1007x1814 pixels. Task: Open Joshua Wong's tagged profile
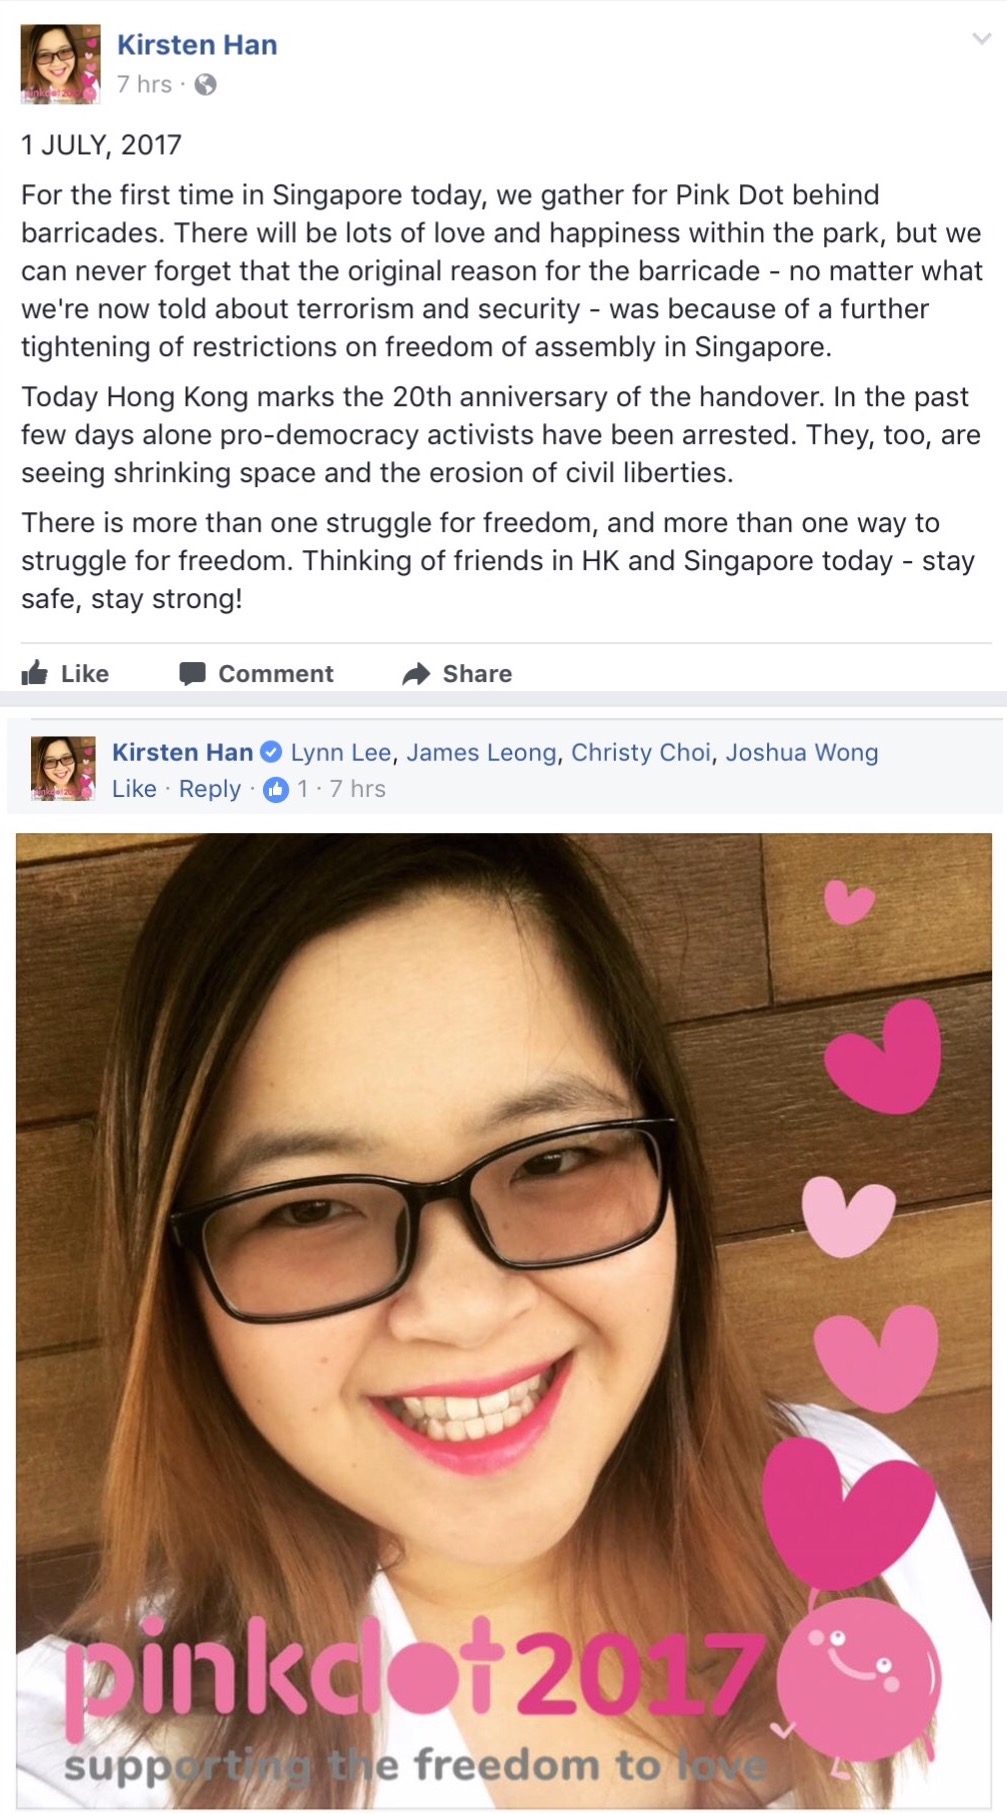coord(801,752)
